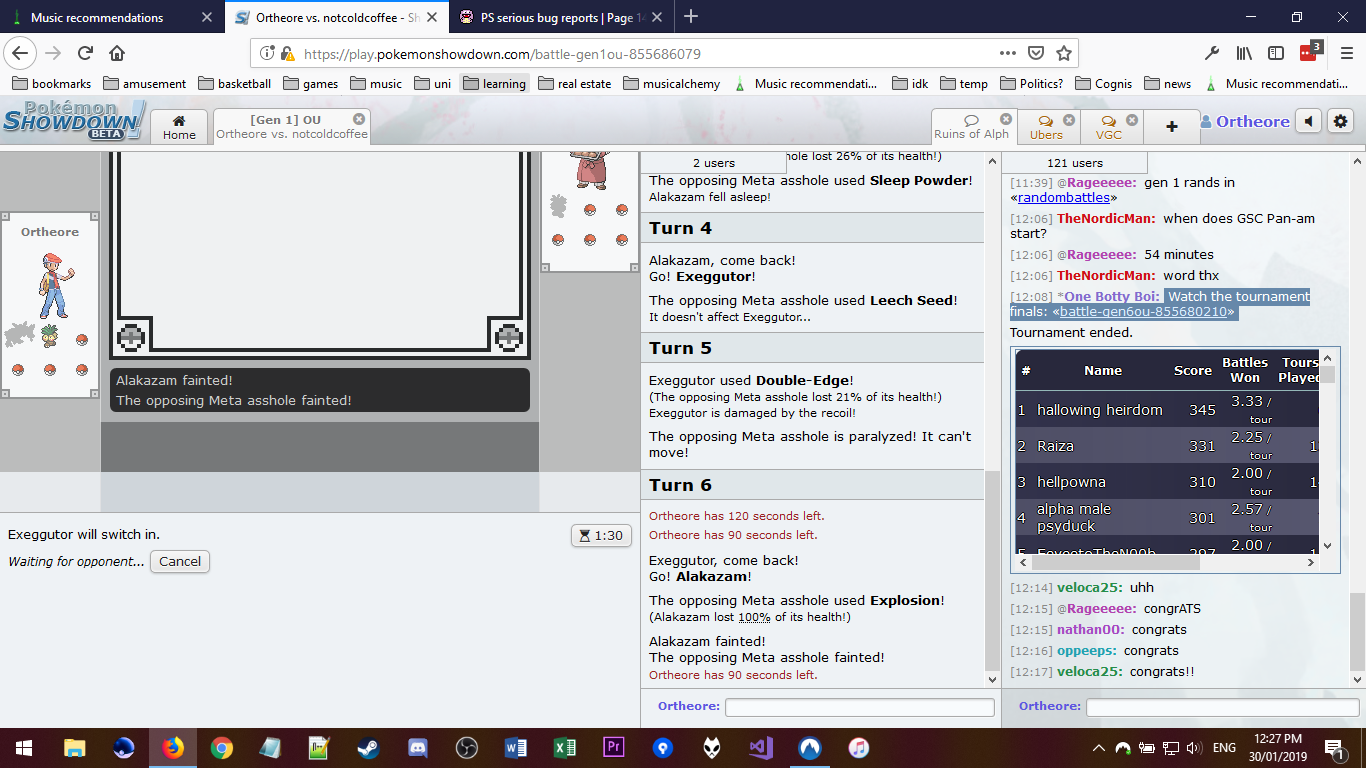
Task: Reload the page in Firefox
Action: click(86, 53)
